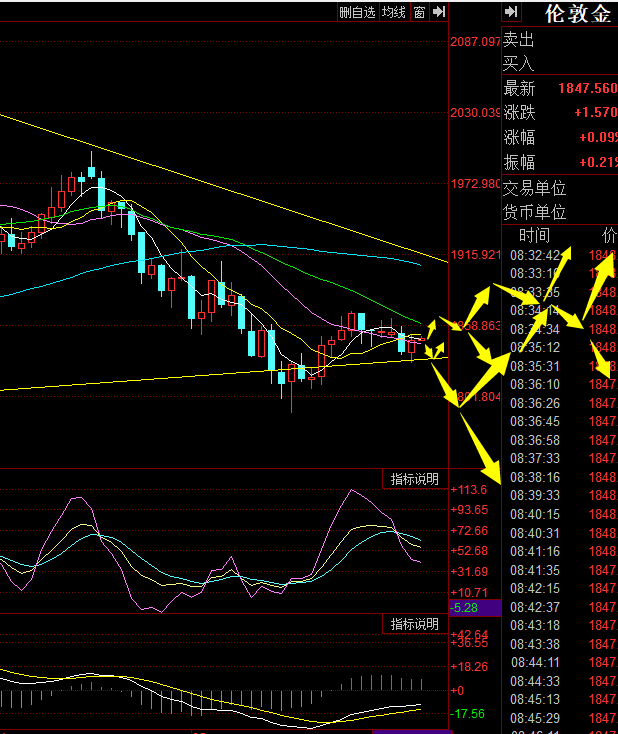Click the 1972.980 price axis label
Image resolution: width=618 pixels, height=734 pixels.
[475, 184]
